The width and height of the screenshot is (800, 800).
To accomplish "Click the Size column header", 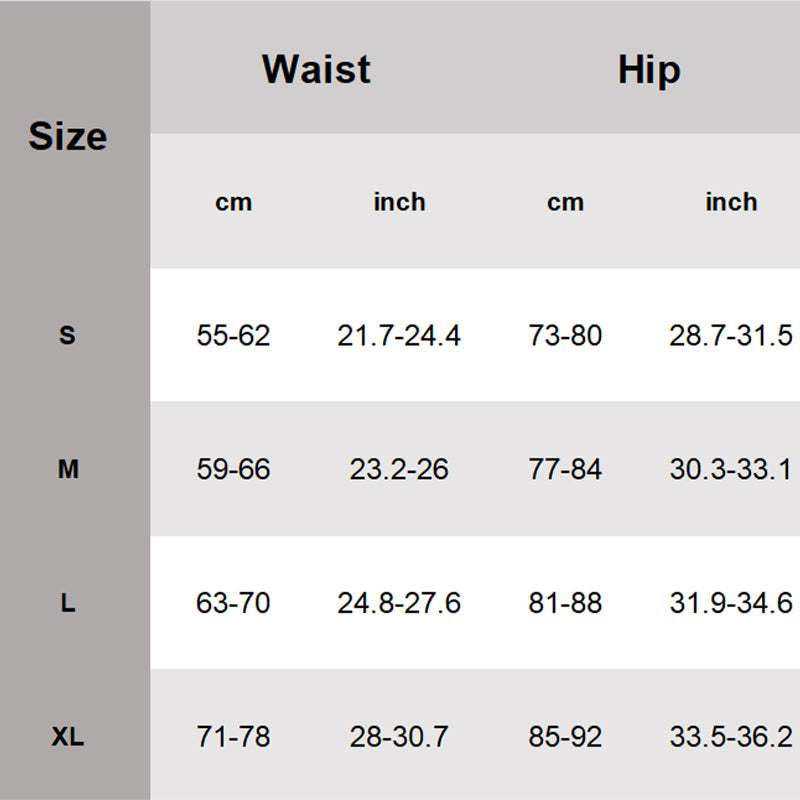I will 68,136.
